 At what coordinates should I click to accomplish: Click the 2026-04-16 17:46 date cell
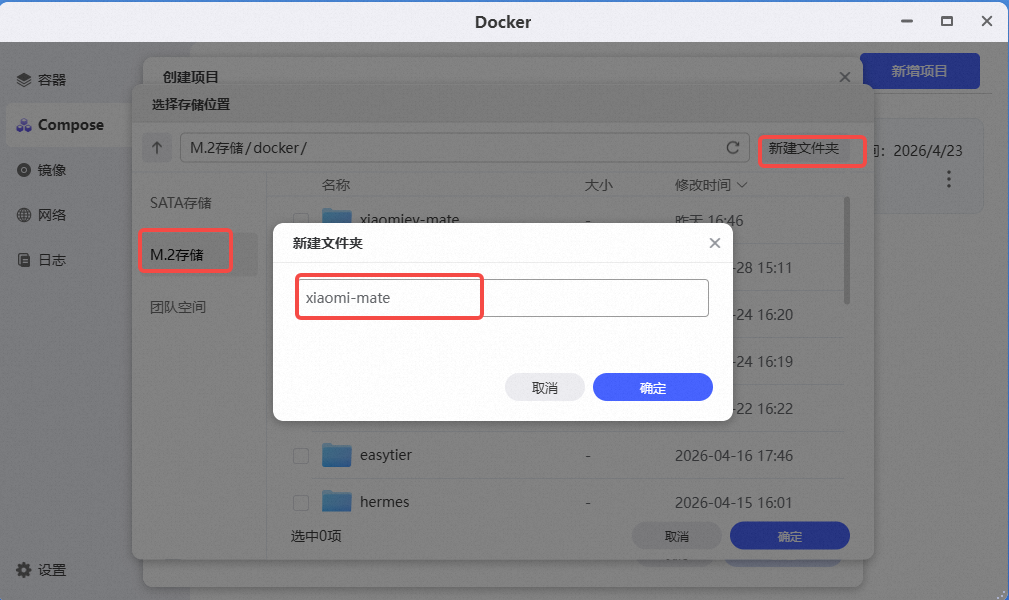734,456
